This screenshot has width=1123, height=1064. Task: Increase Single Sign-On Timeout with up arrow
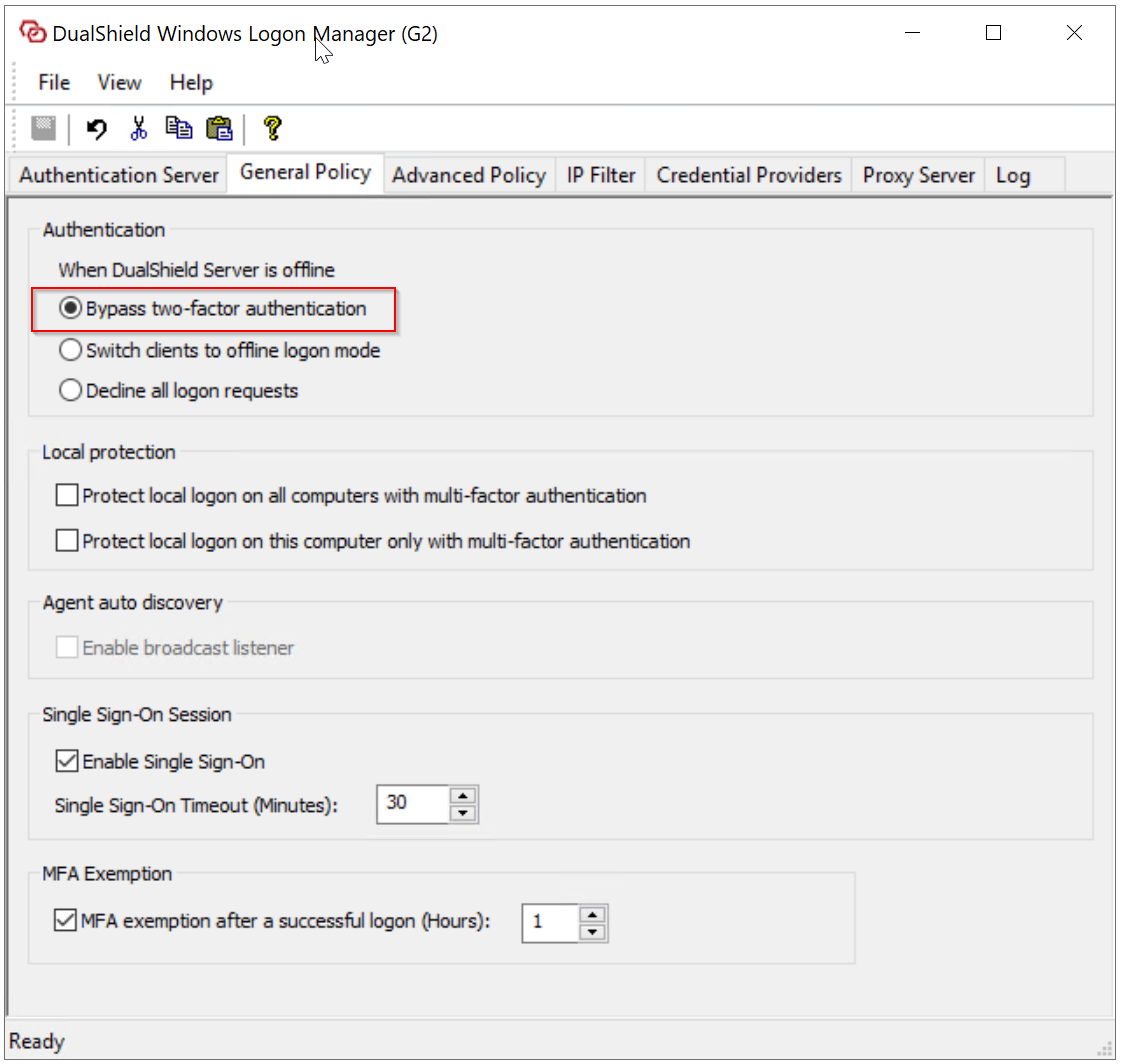(462, 796)
